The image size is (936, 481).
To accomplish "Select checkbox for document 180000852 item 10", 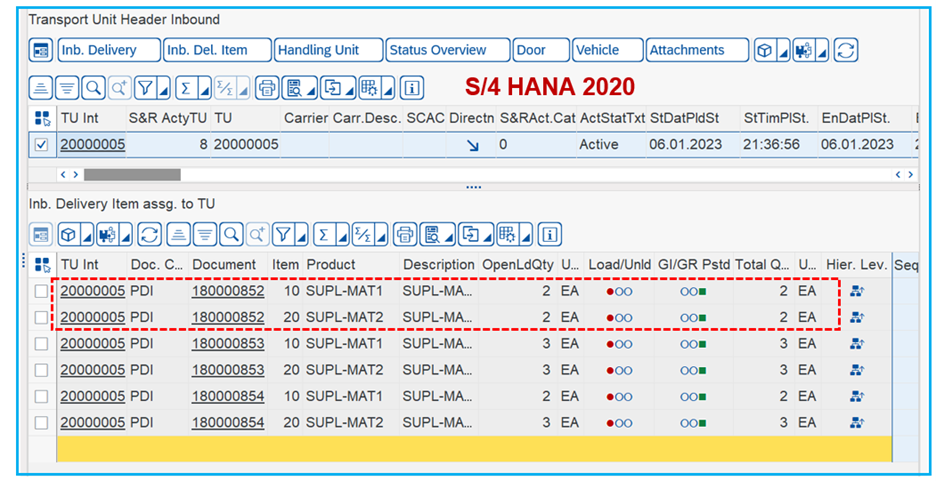I will (x=41, y=291).
